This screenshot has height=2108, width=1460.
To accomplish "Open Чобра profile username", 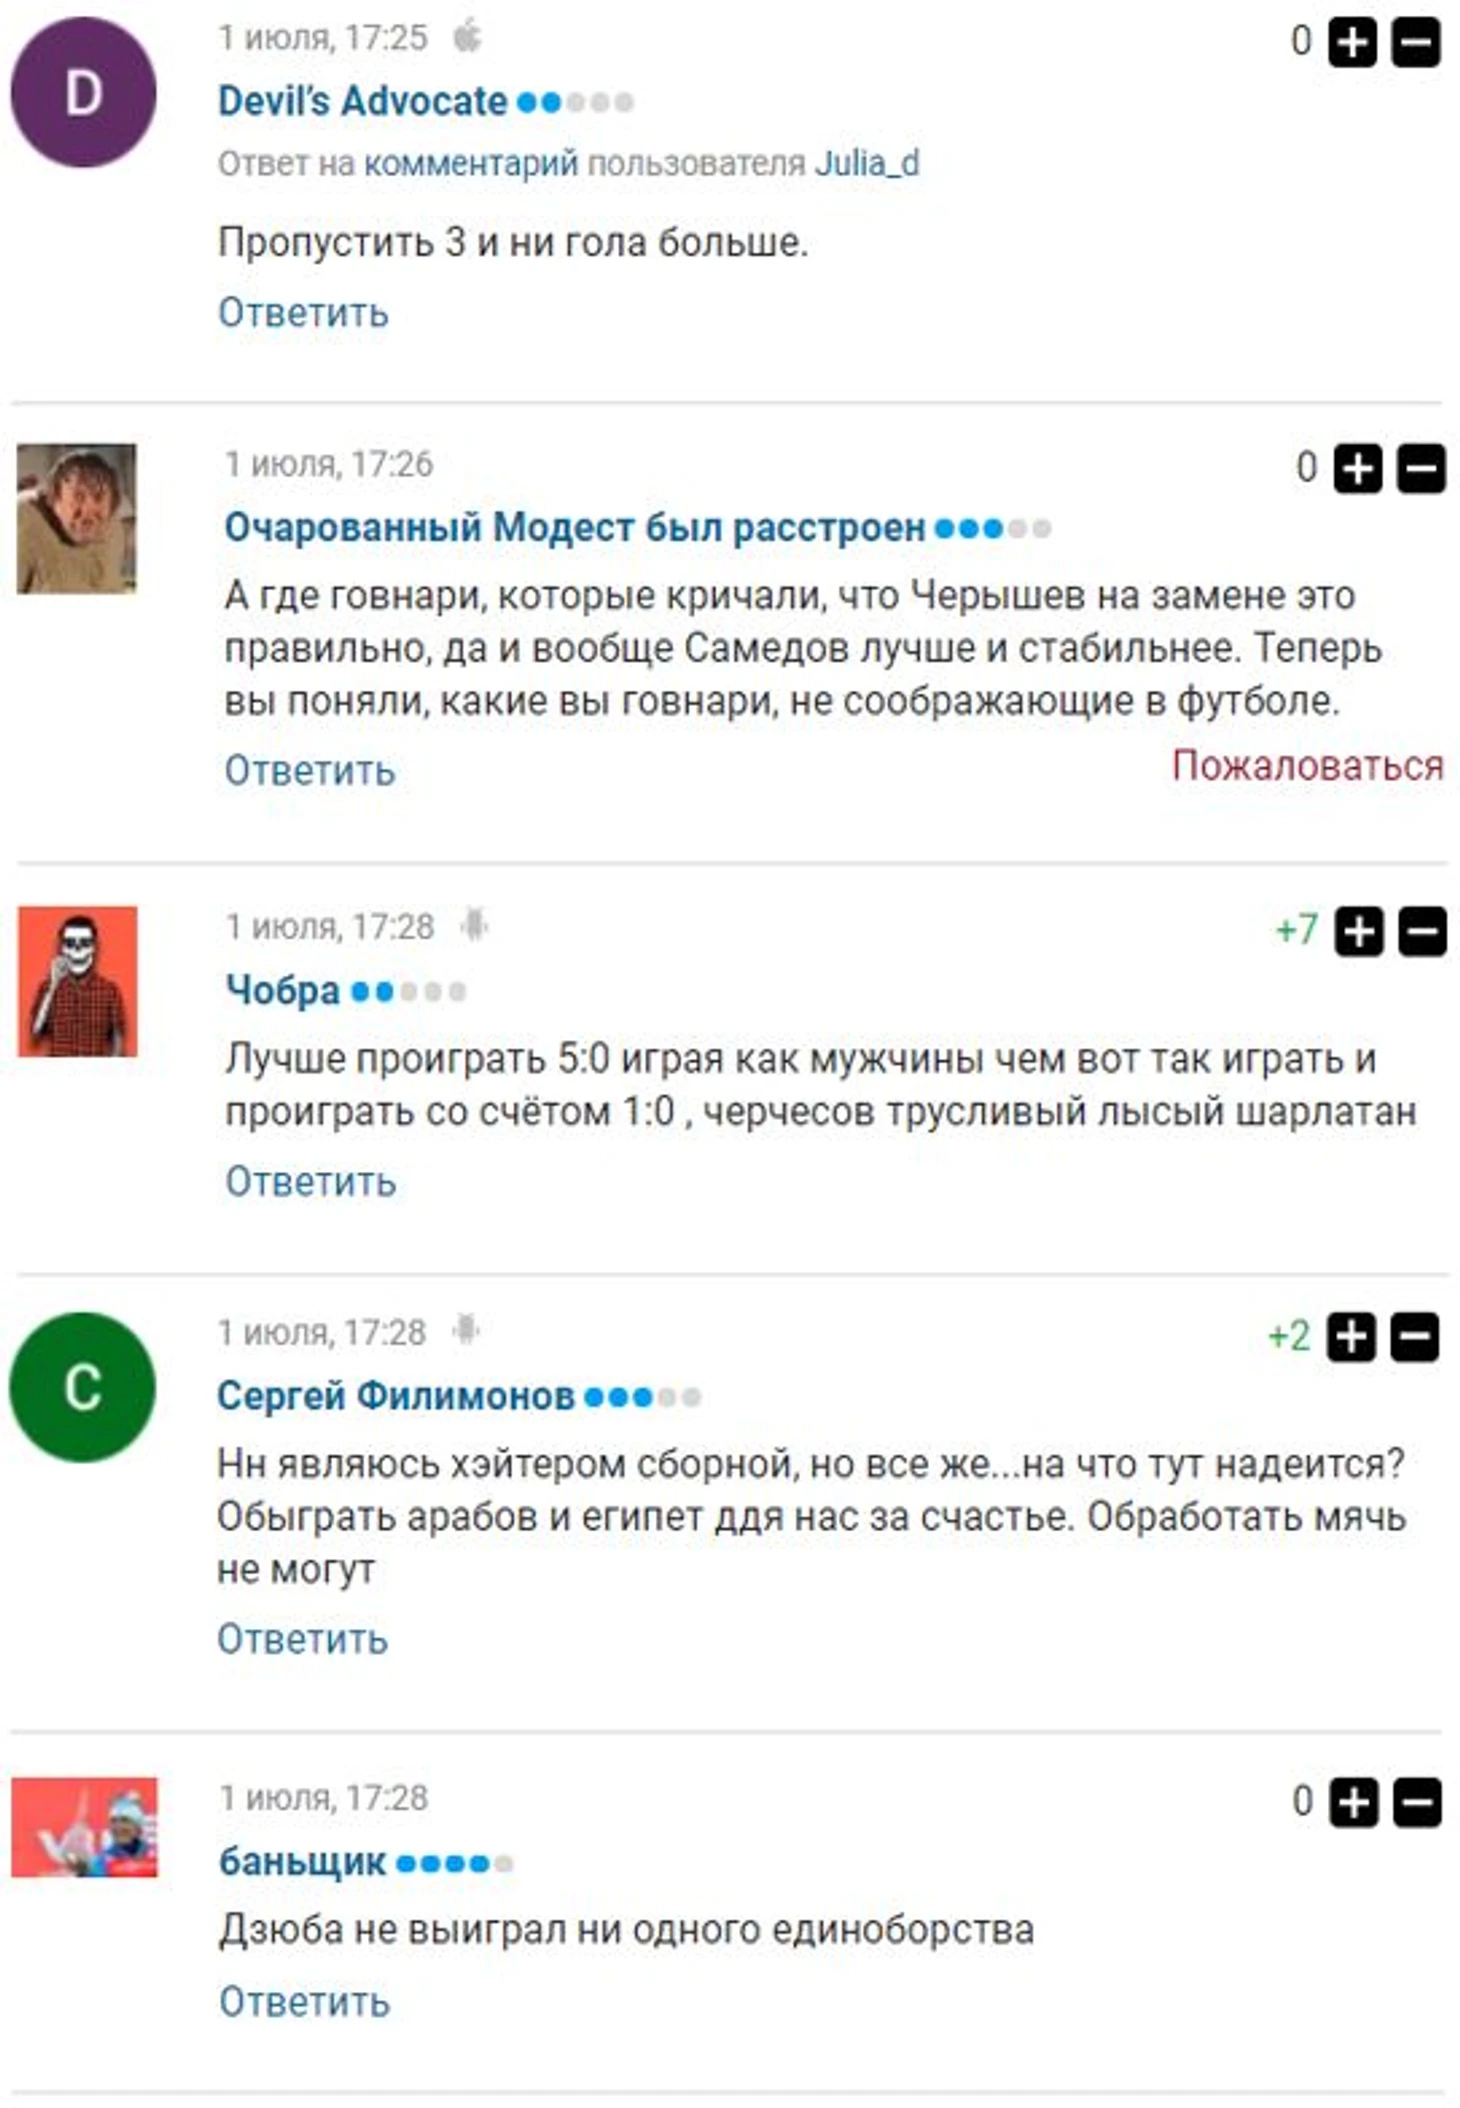I will (x=283, y=990).
